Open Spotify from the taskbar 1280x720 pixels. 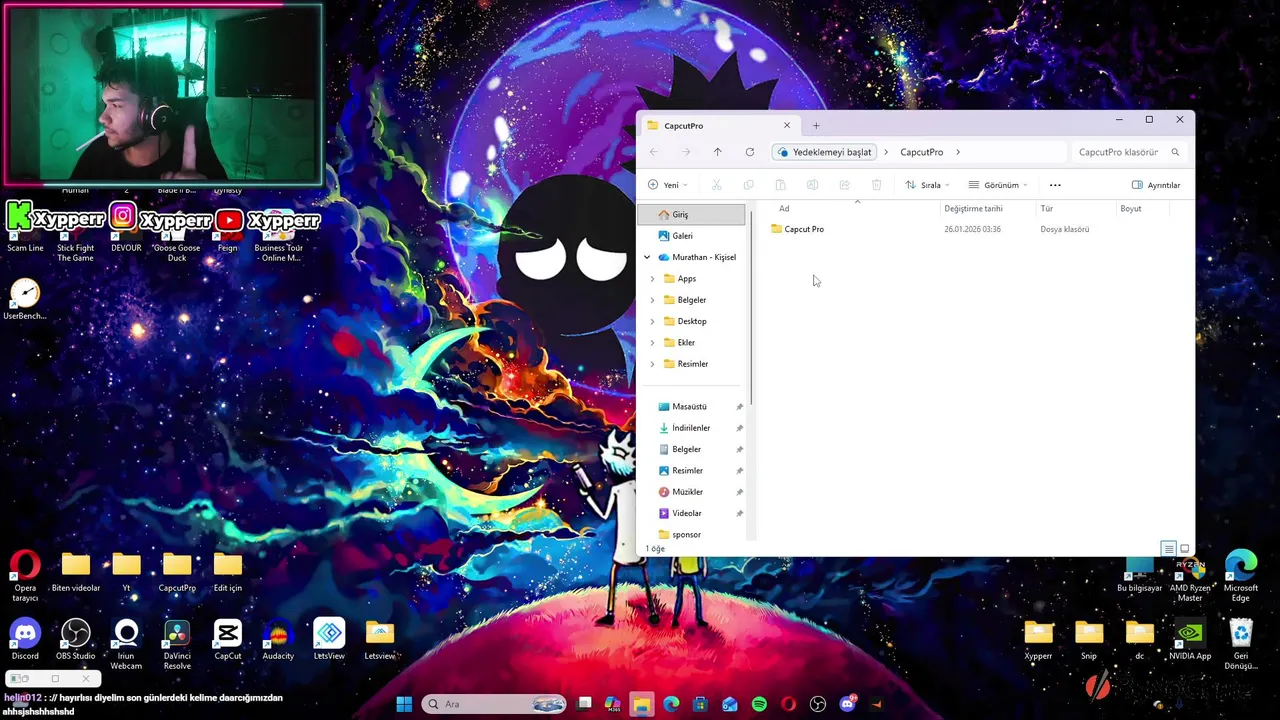[759, 704]
